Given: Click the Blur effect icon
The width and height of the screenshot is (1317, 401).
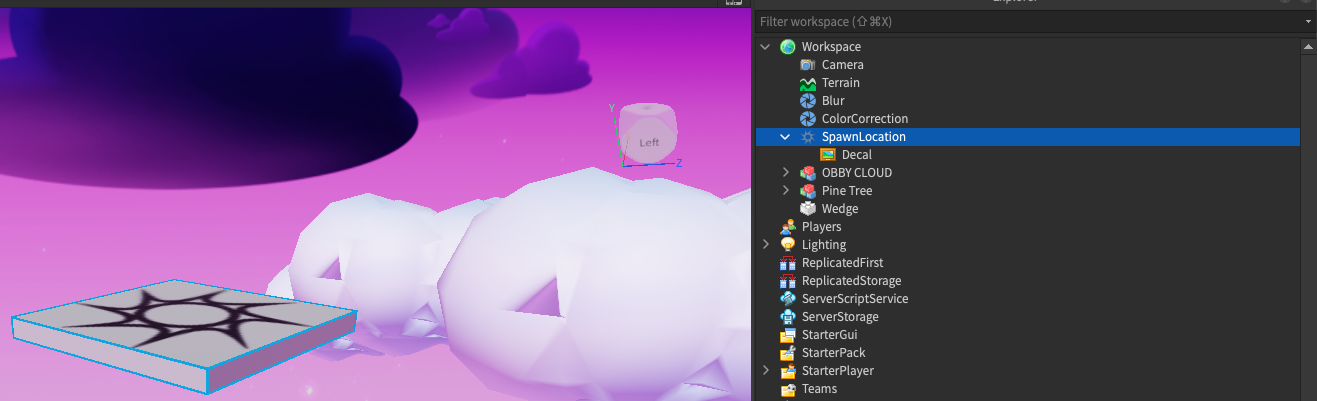Looking at the screenshot, I should 808,101.
